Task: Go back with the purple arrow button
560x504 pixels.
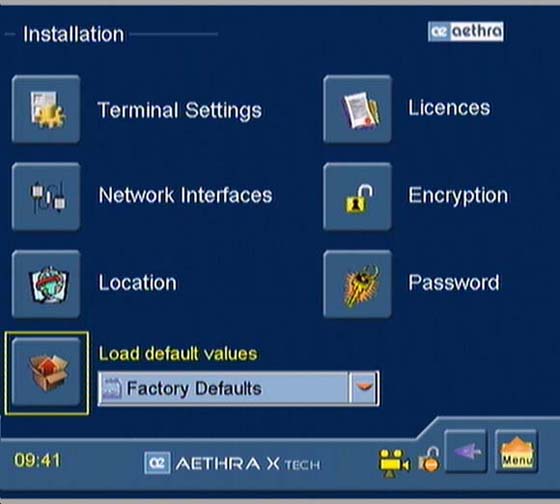Action: [x=466, y=451]
